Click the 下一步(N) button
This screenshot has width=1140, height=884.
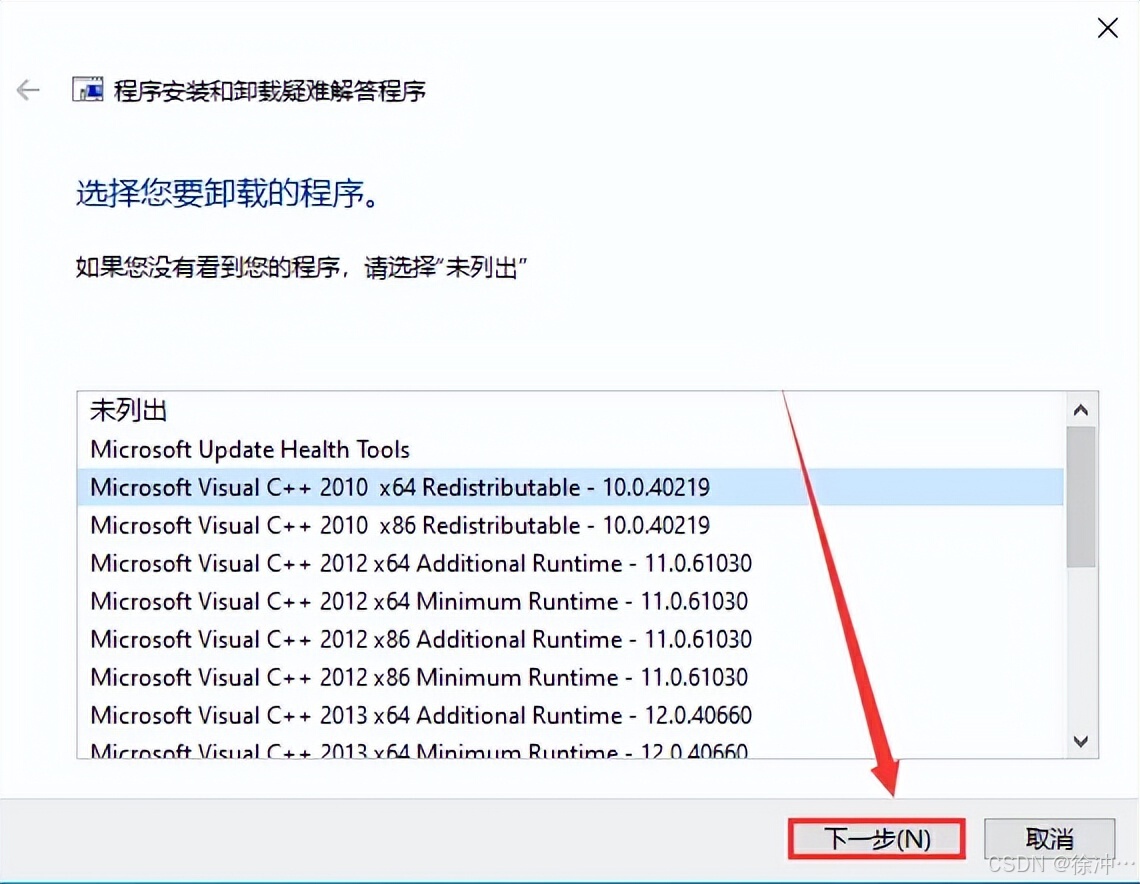tap(877, 839)
